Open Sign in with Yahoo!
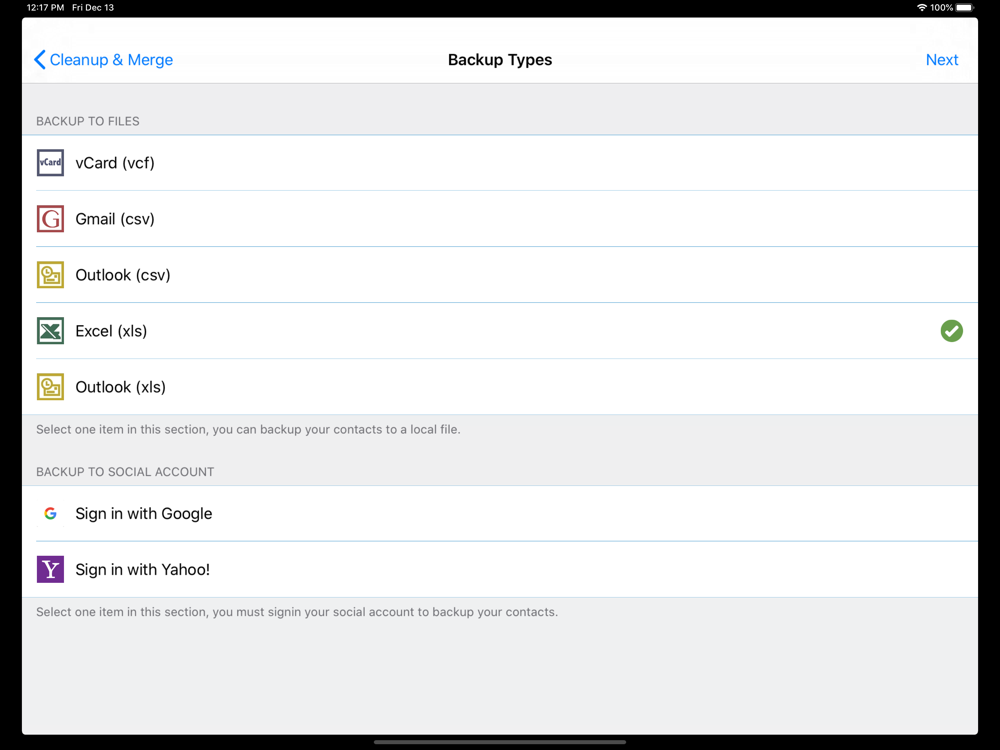The width and height of the screenshot is (1000, 750). (x=143, y=570)
